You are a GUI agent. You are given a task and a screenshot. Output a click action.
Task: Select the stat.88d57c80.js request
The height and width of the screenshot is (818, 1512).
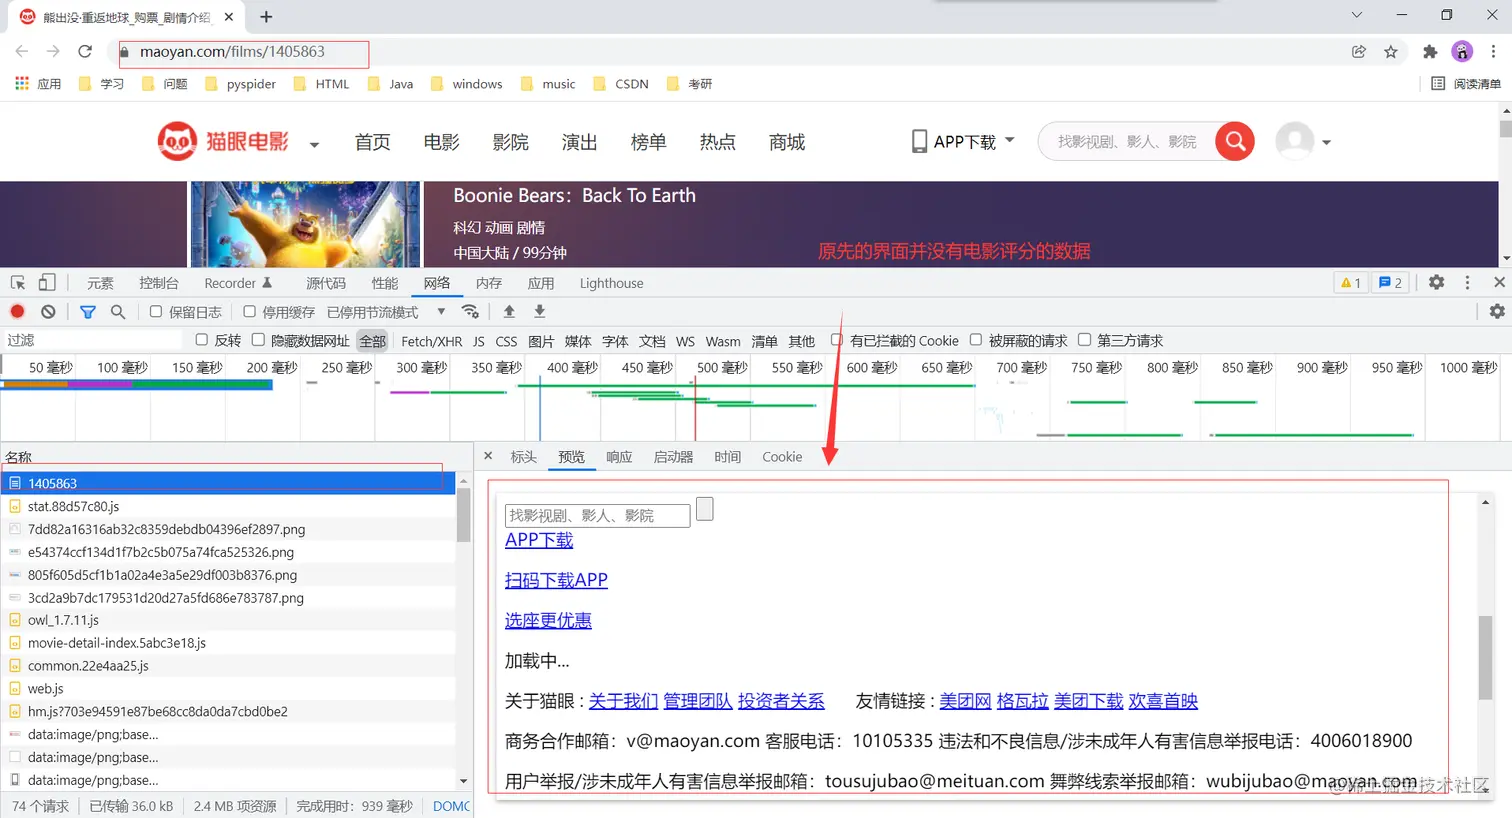tap(228, 506)
